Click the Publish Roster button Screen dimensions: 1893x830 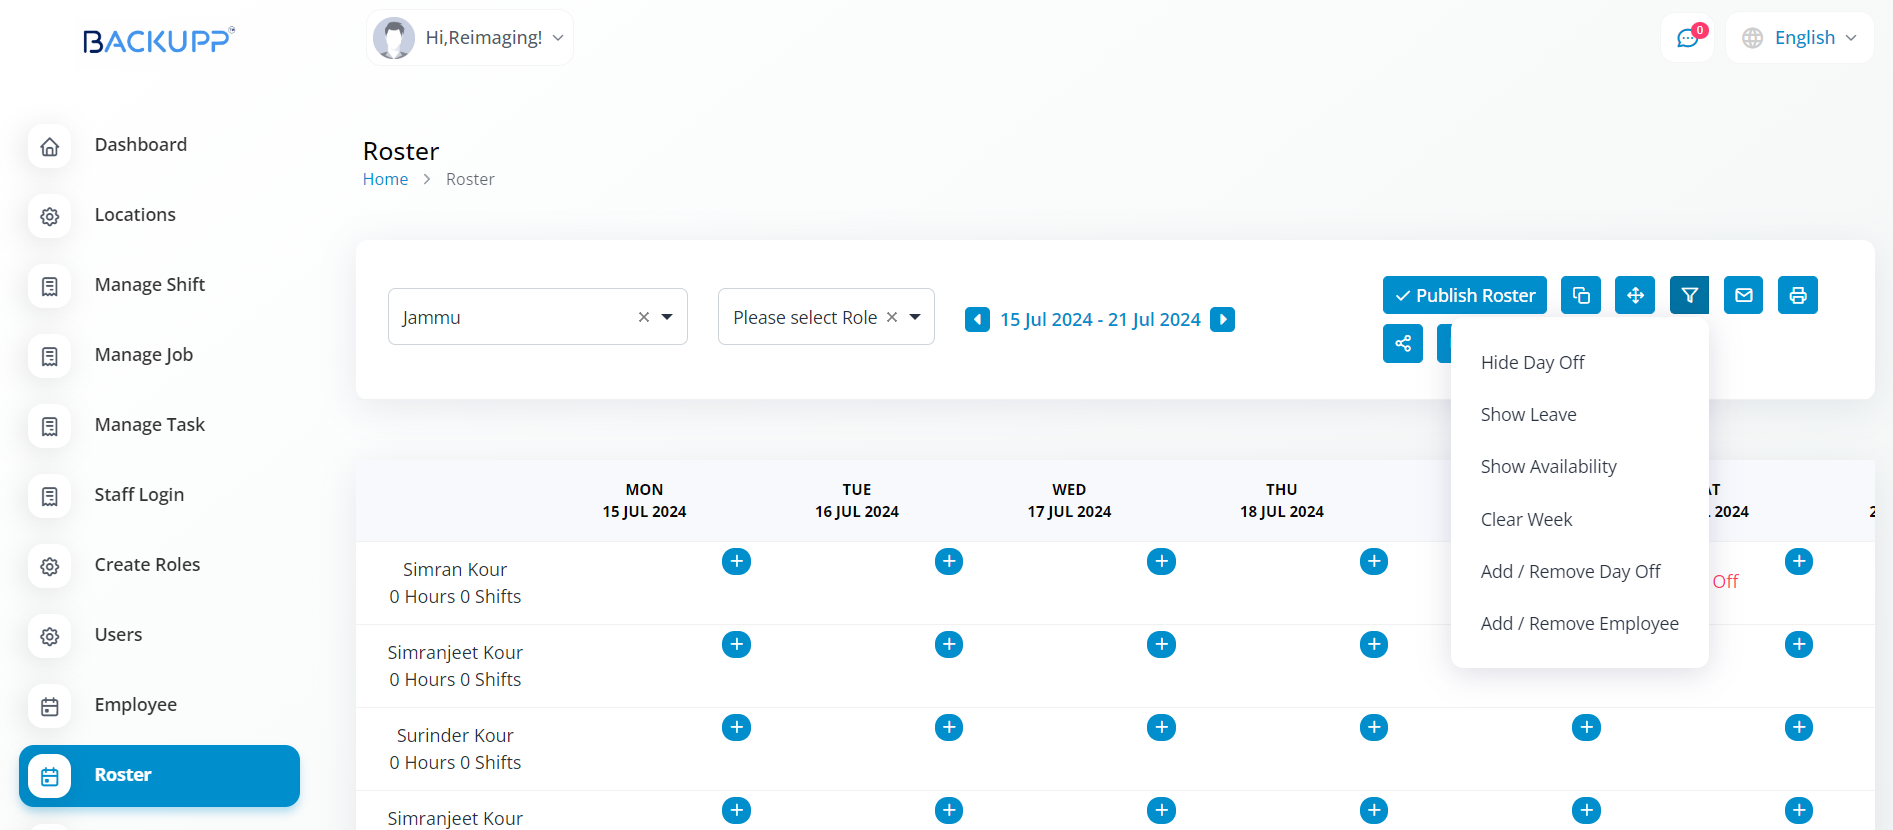[1464, 295]
